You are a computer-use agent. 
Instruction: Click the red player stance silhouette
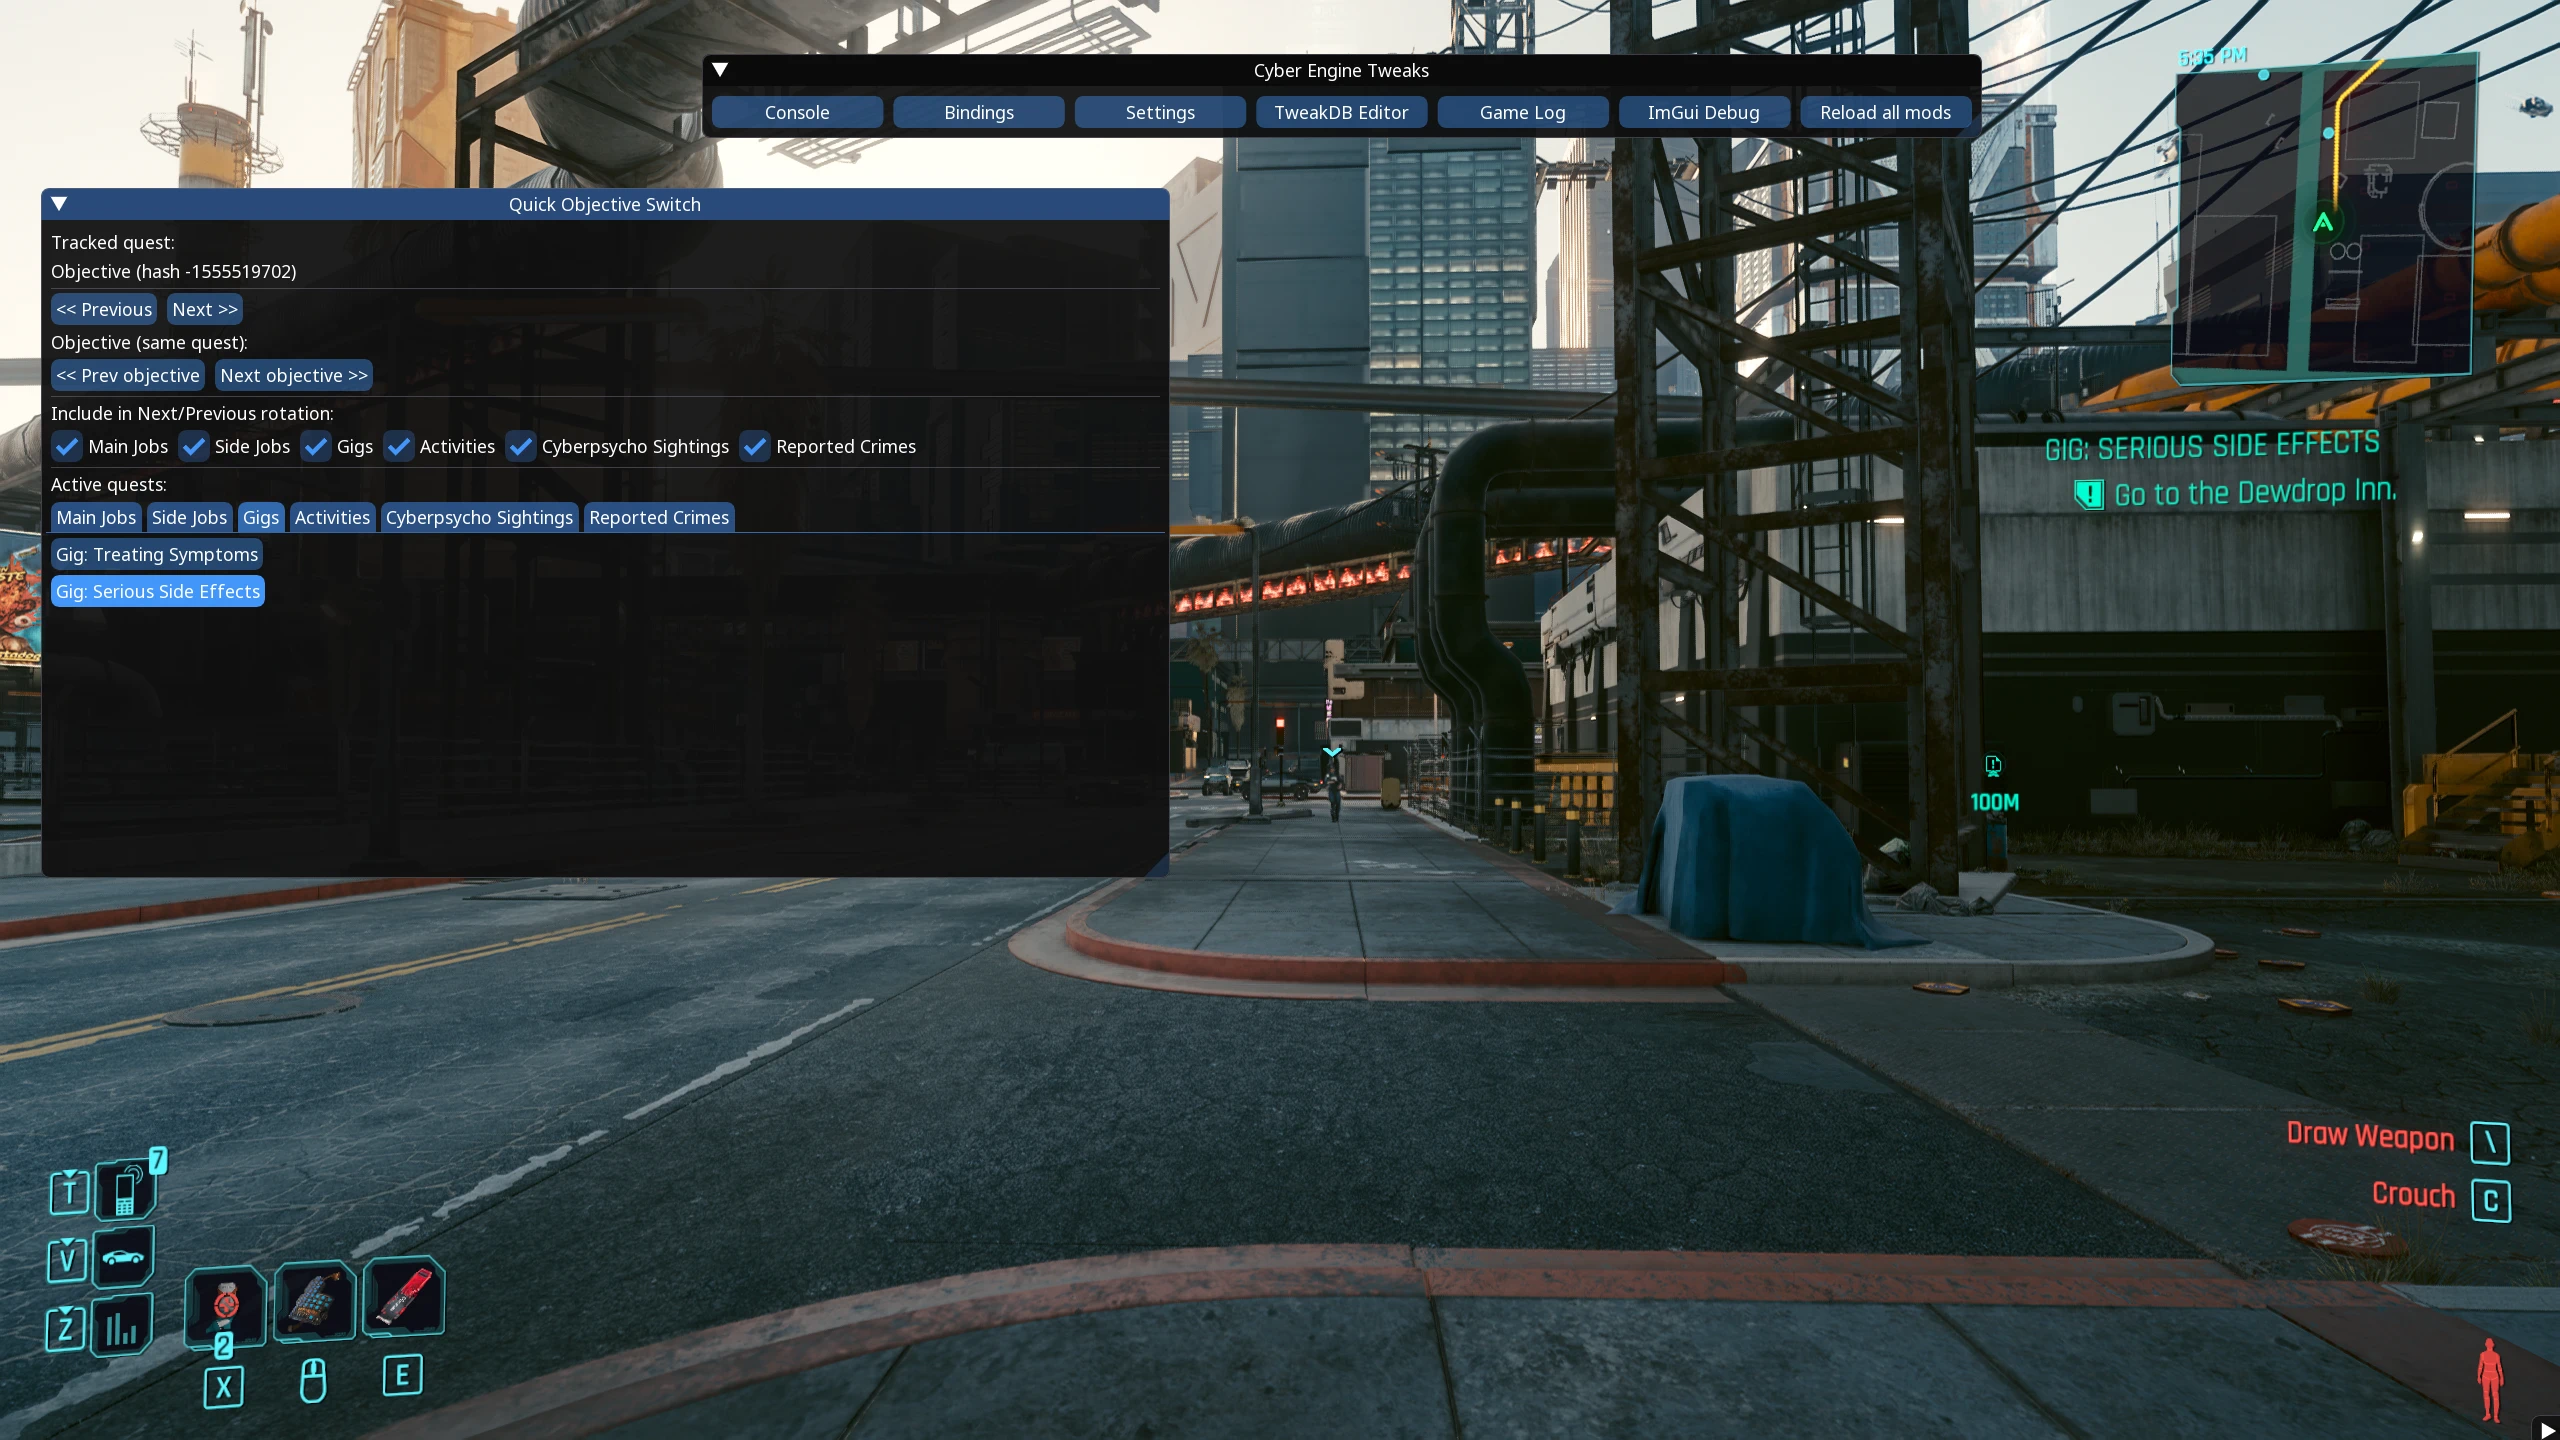(x=2490, y=1381)
